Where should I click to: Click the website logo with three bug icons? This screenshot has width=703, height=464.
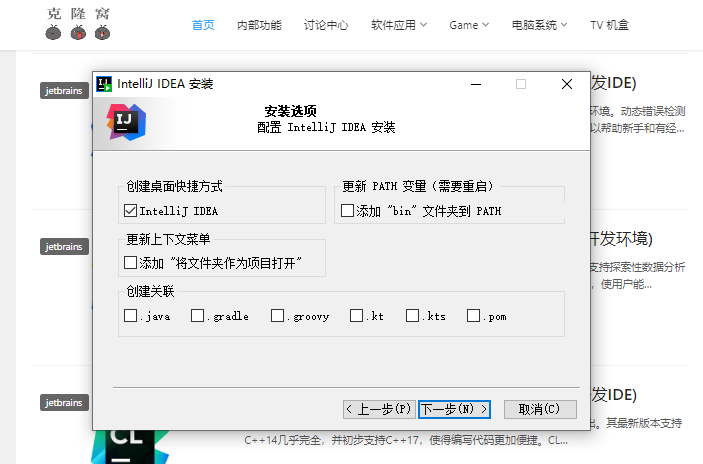(x=78, y=24)
